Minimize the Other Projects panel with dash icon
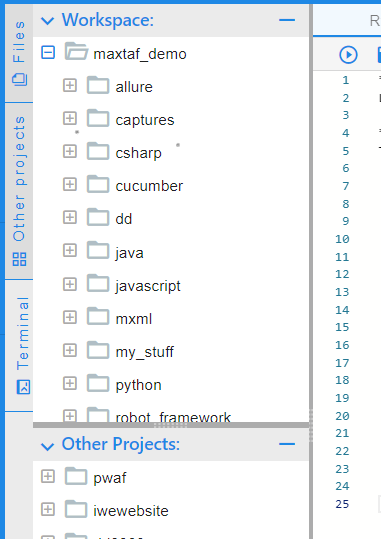The height and width of the screenshot is (539, 381). point(287,444)
